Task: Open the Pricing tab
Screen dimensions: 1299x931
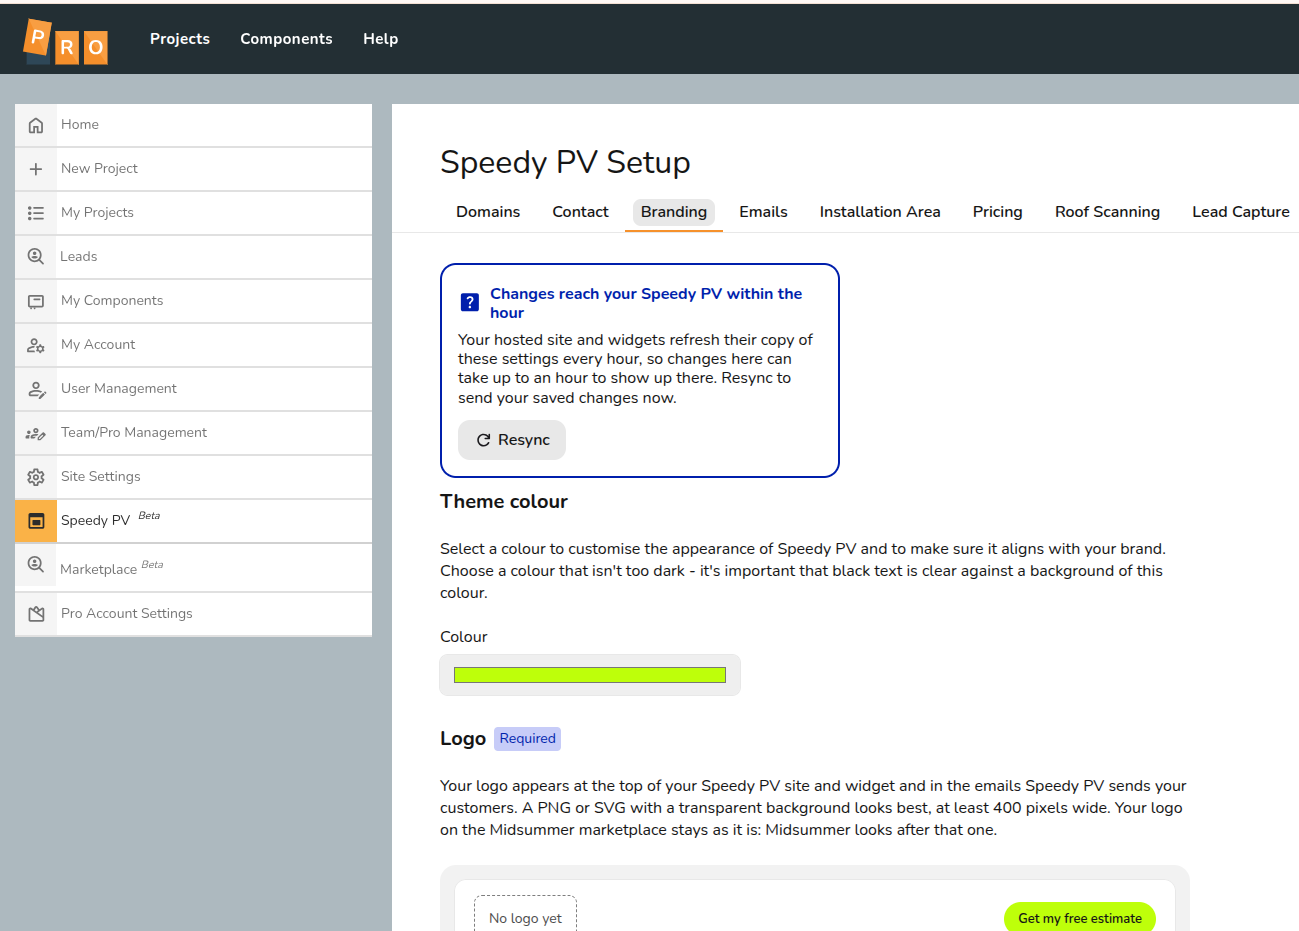Action: (x=998, y=212)
